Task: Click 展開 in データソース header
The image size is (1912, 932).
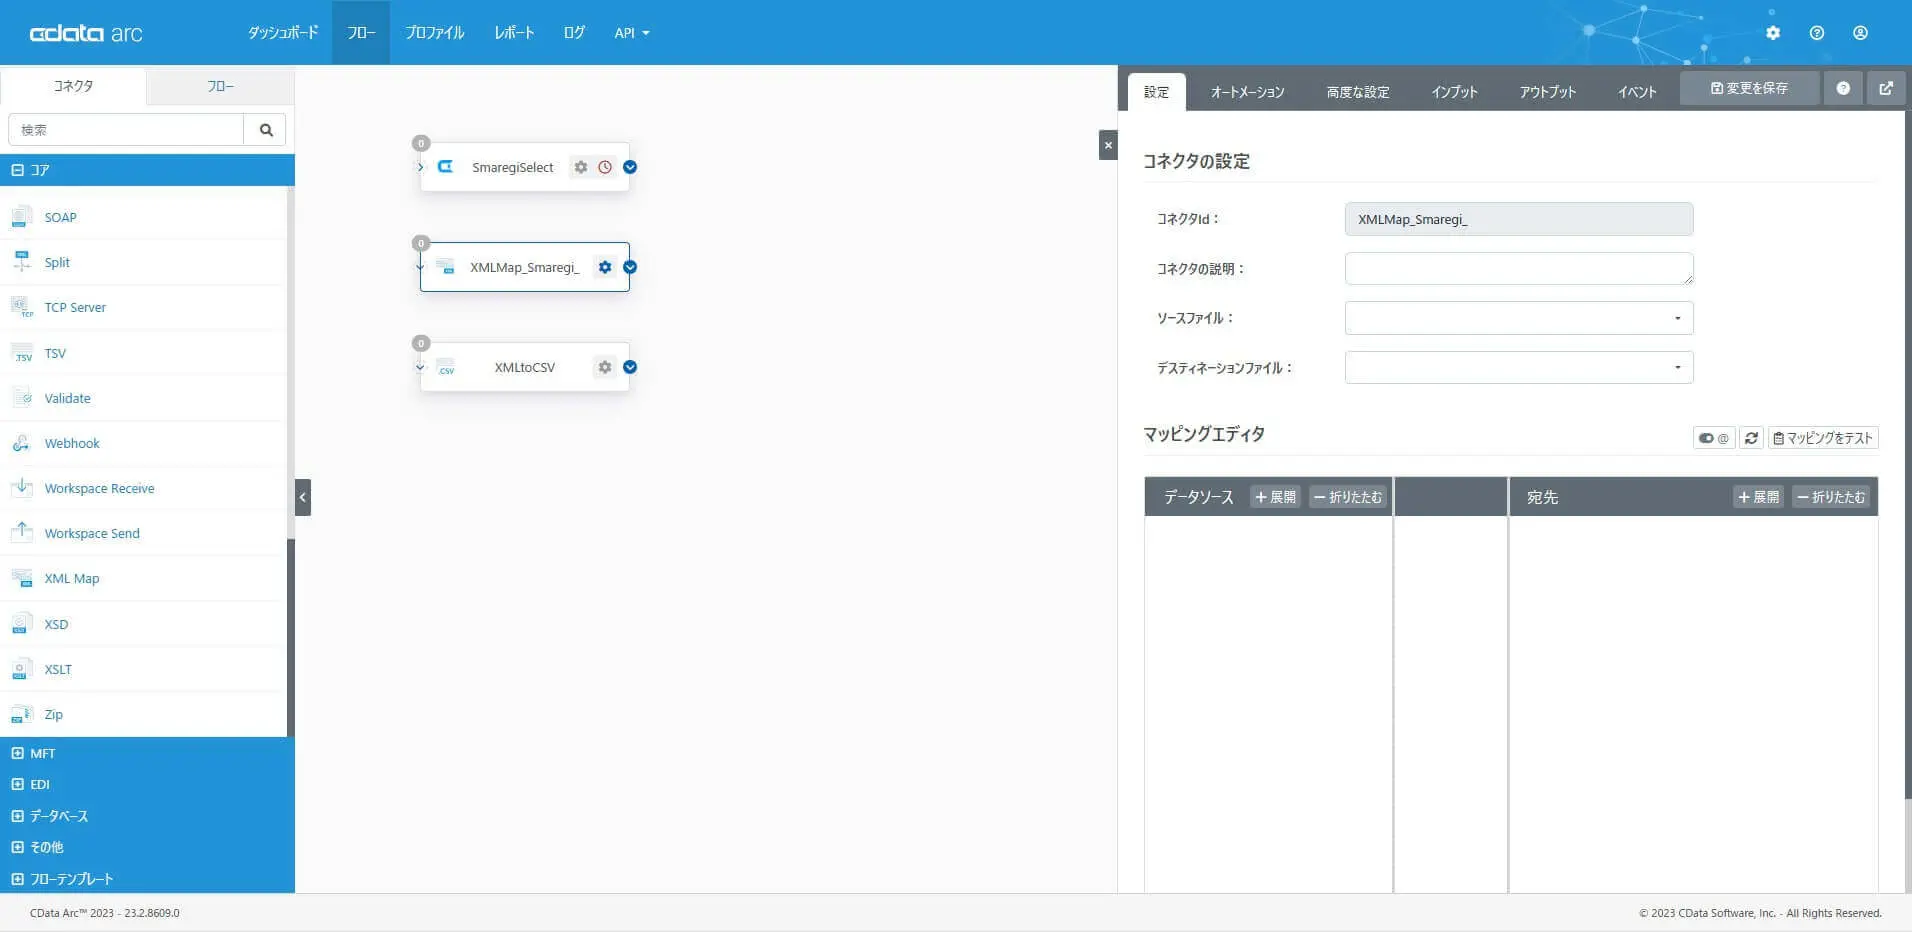Action: coord(1275,497)
